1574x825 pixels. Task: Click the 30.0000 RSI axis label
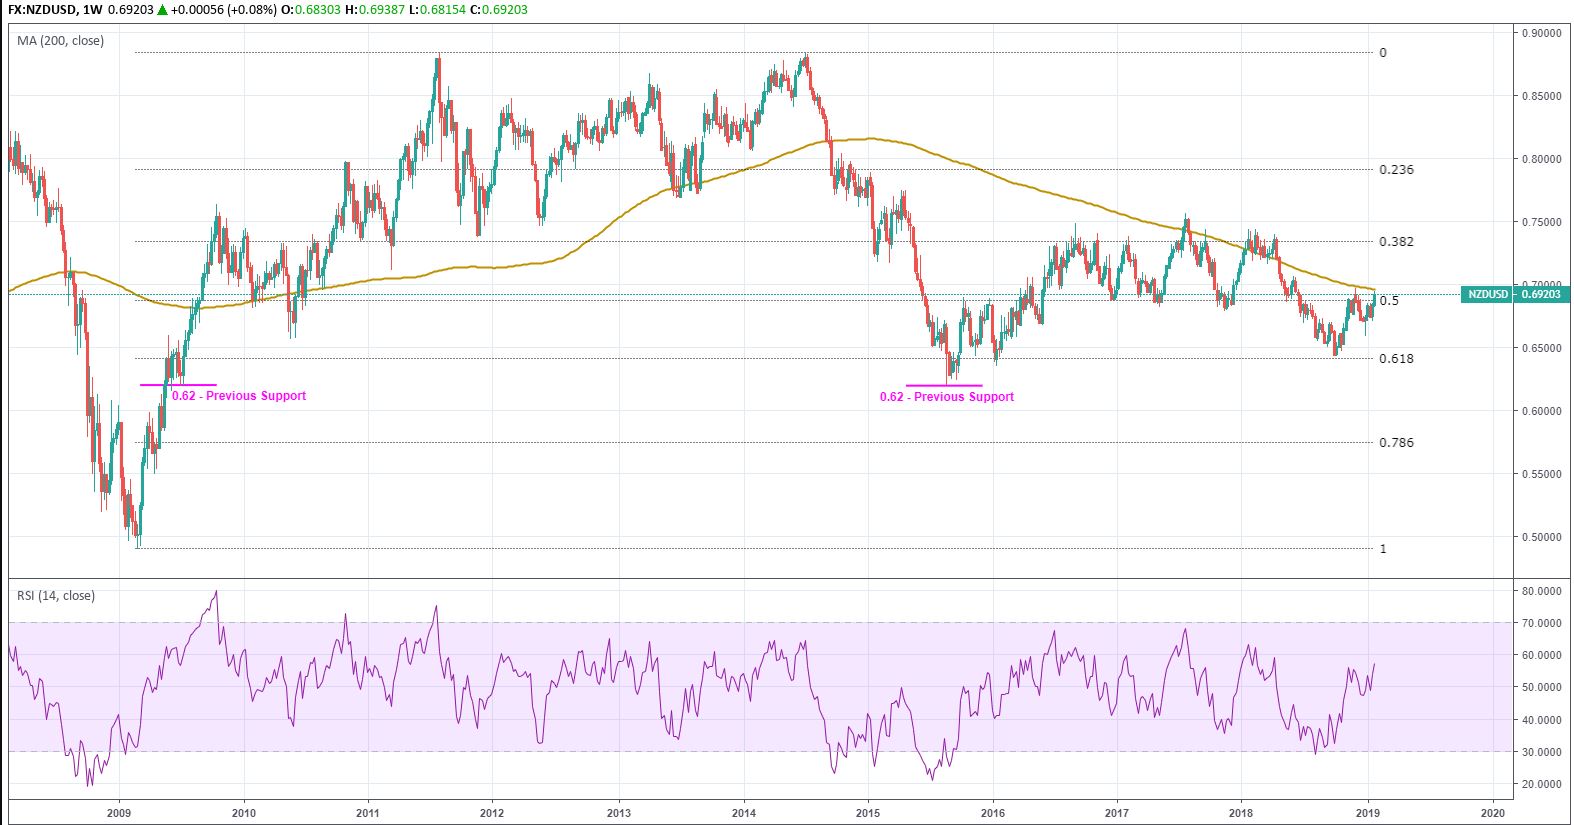tap(1540, 752)
